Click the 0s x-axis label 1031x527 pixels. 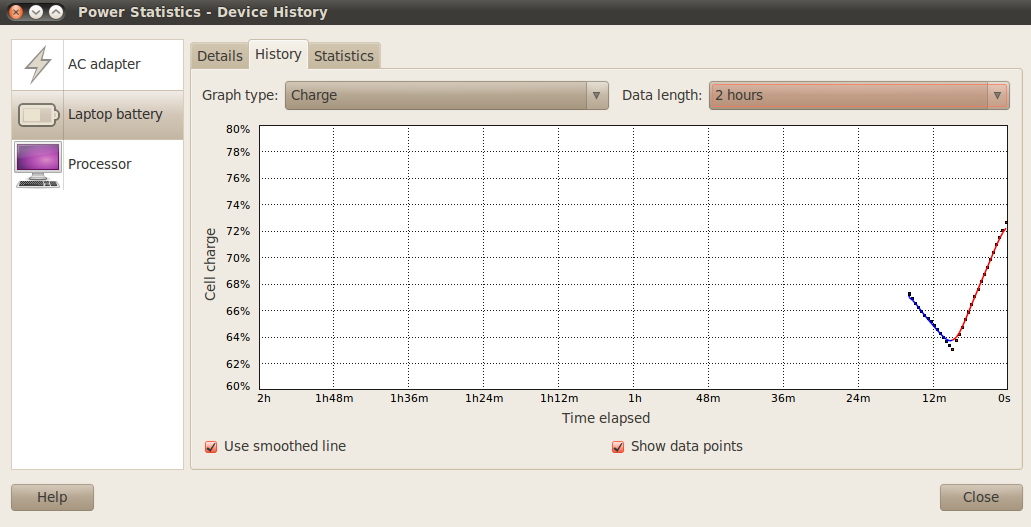[x=1004, y=398]
